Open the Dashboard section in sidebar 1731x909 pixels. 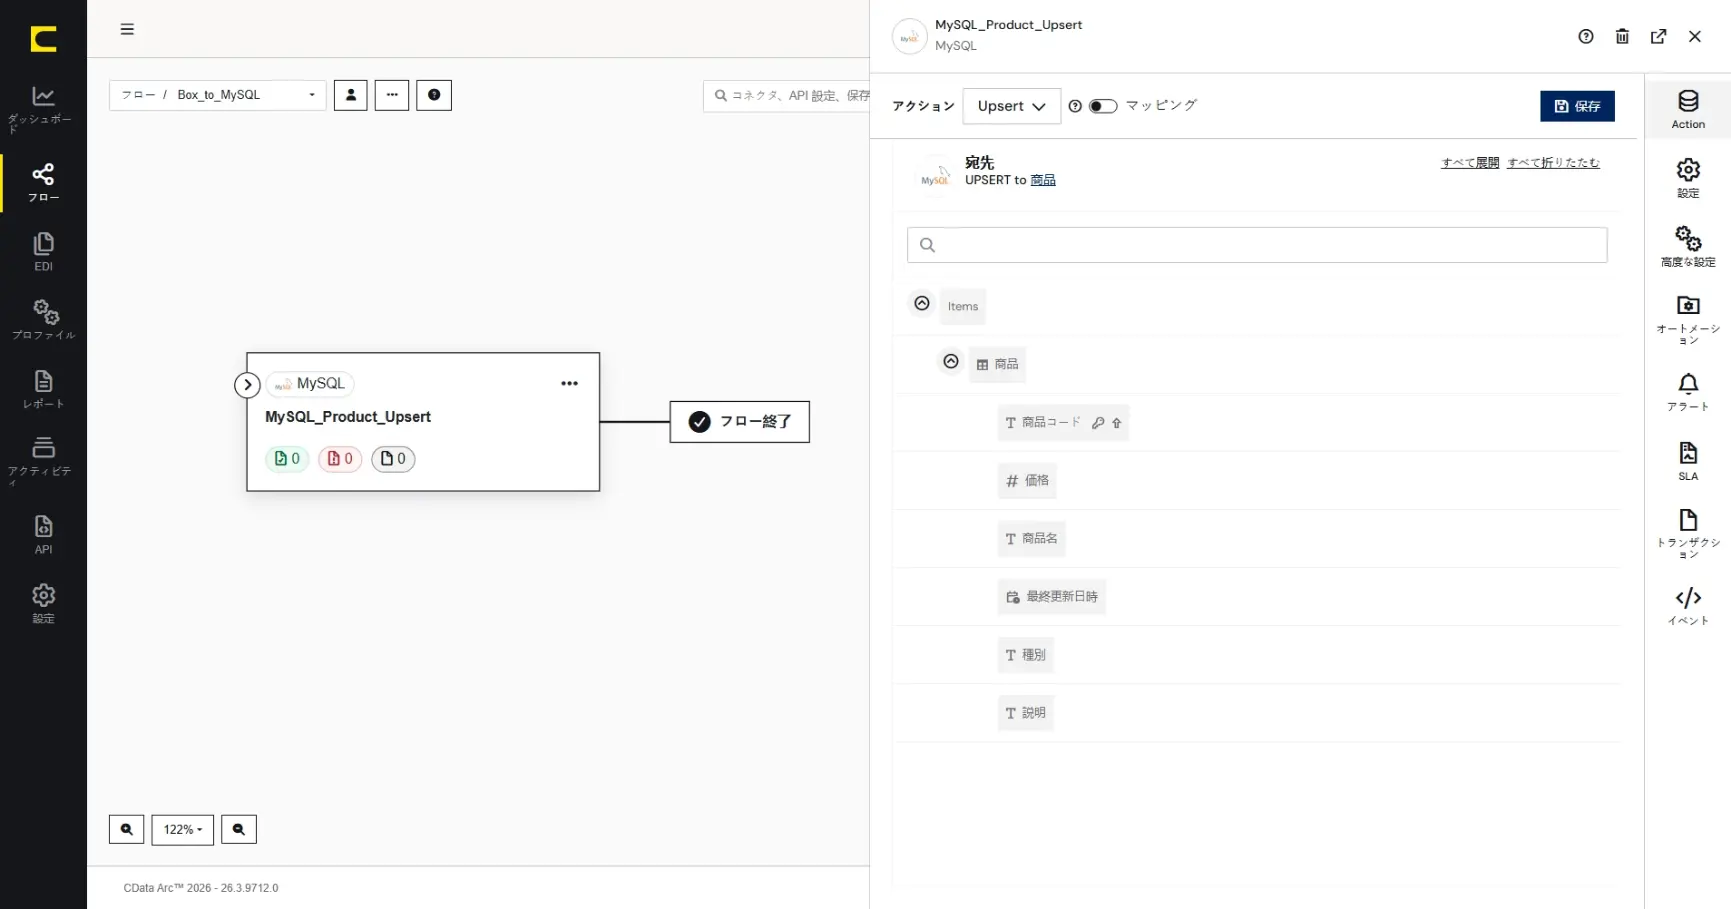click(43, 108)
